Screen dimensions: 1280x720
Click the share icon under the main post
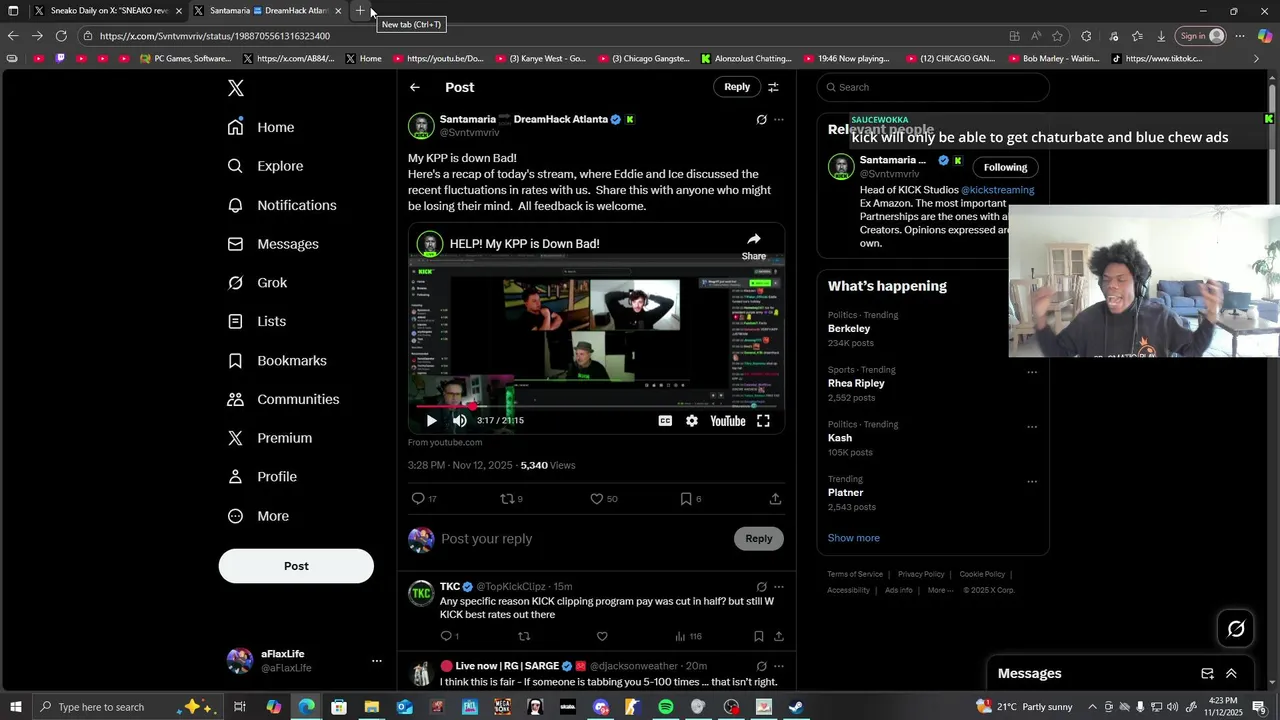775,499
